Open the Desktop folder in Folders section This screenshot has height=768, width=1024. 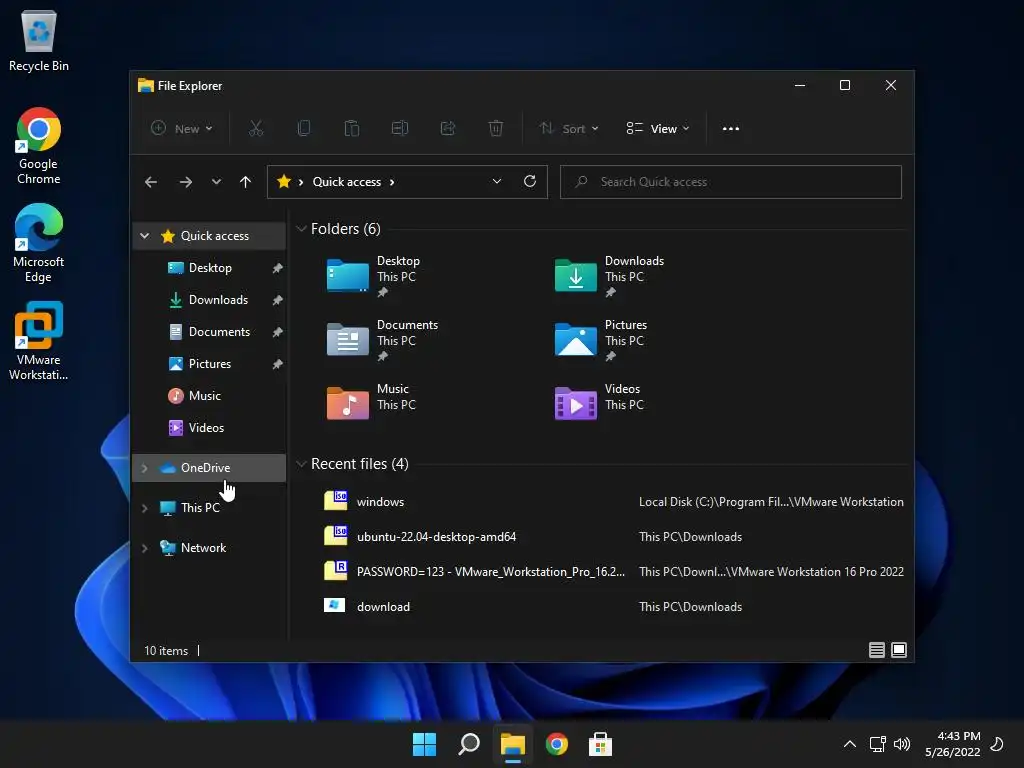click(x=374, y=276)
